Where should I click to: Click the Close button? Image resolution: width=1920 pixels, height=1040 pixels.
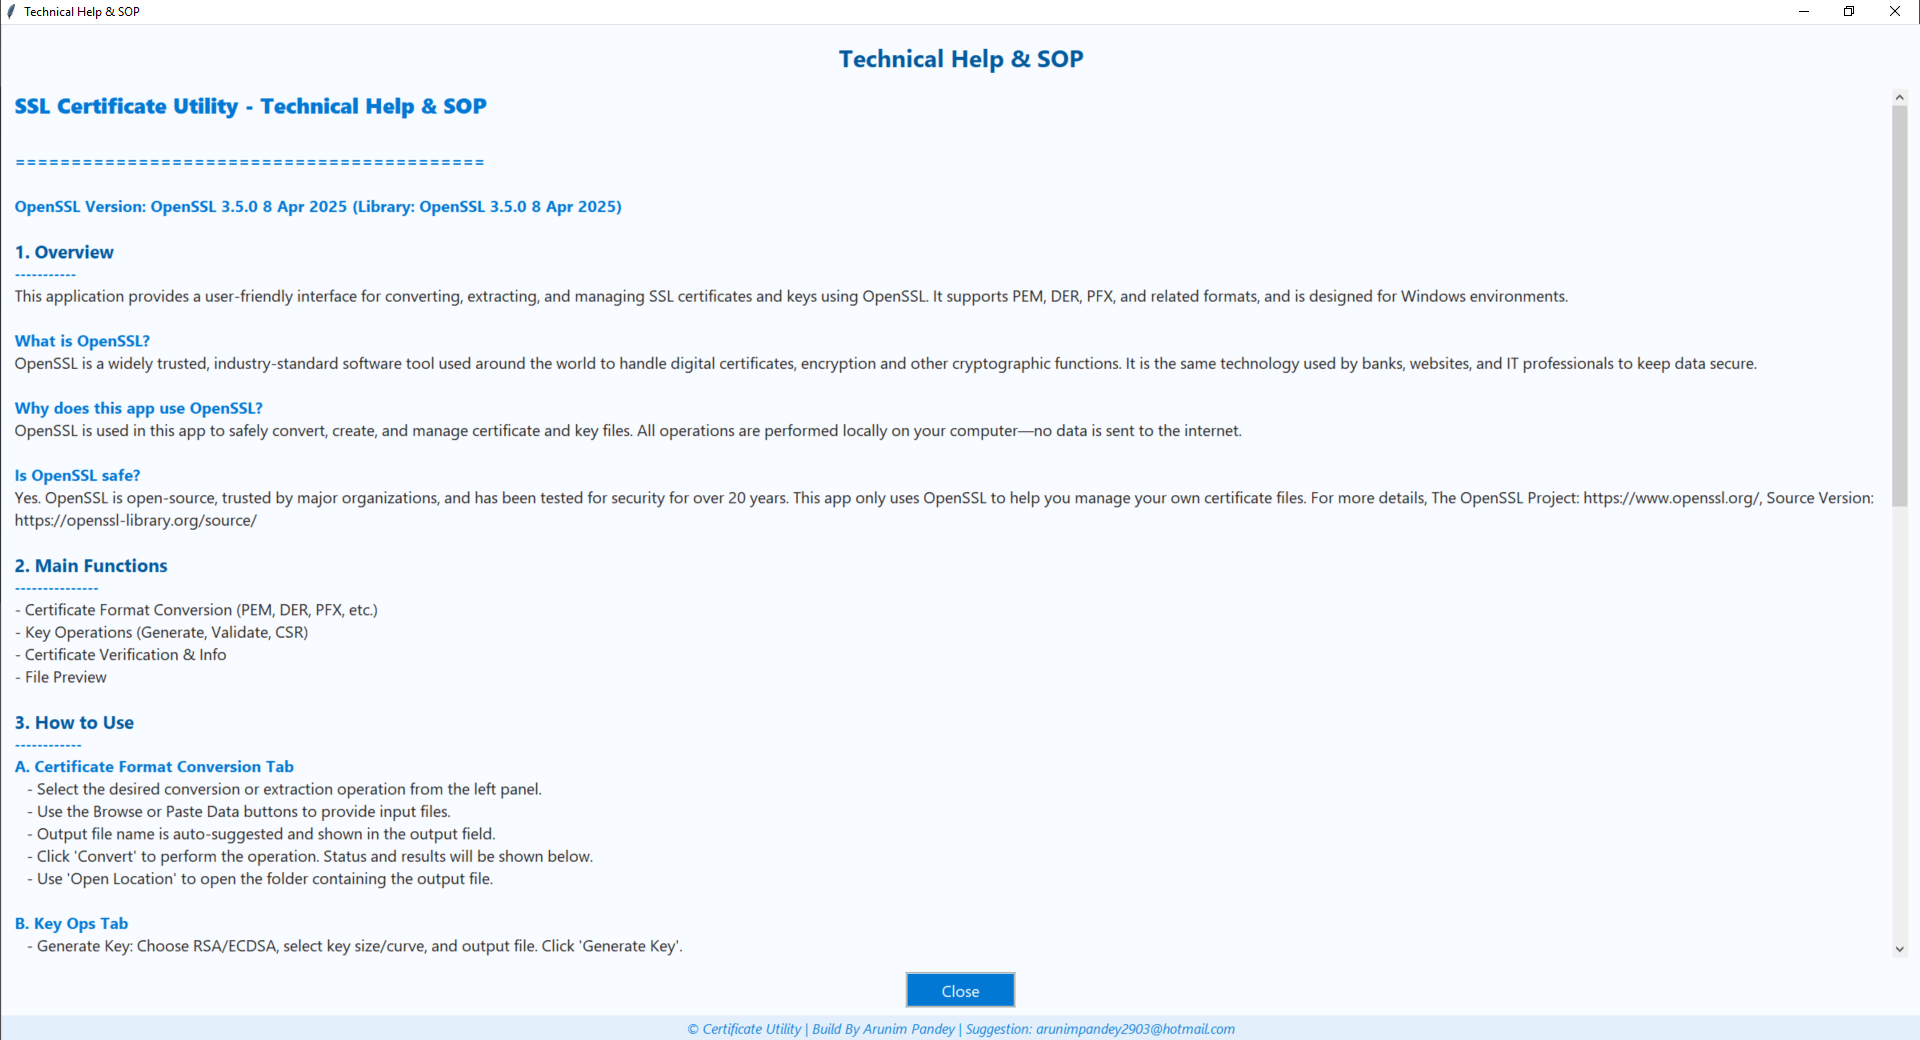[x=959, y=990]
